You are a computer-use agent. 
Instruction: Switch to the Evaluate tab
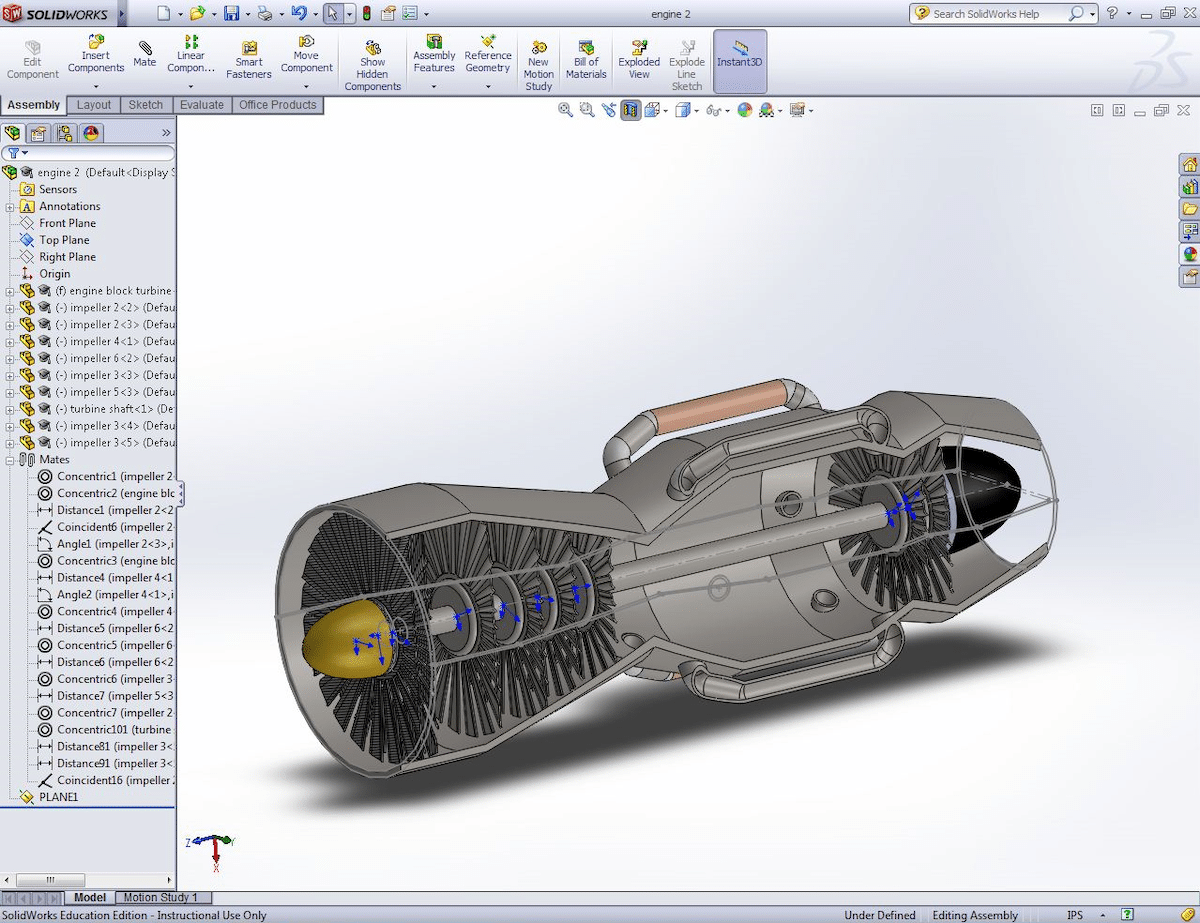tap(202, 104)
